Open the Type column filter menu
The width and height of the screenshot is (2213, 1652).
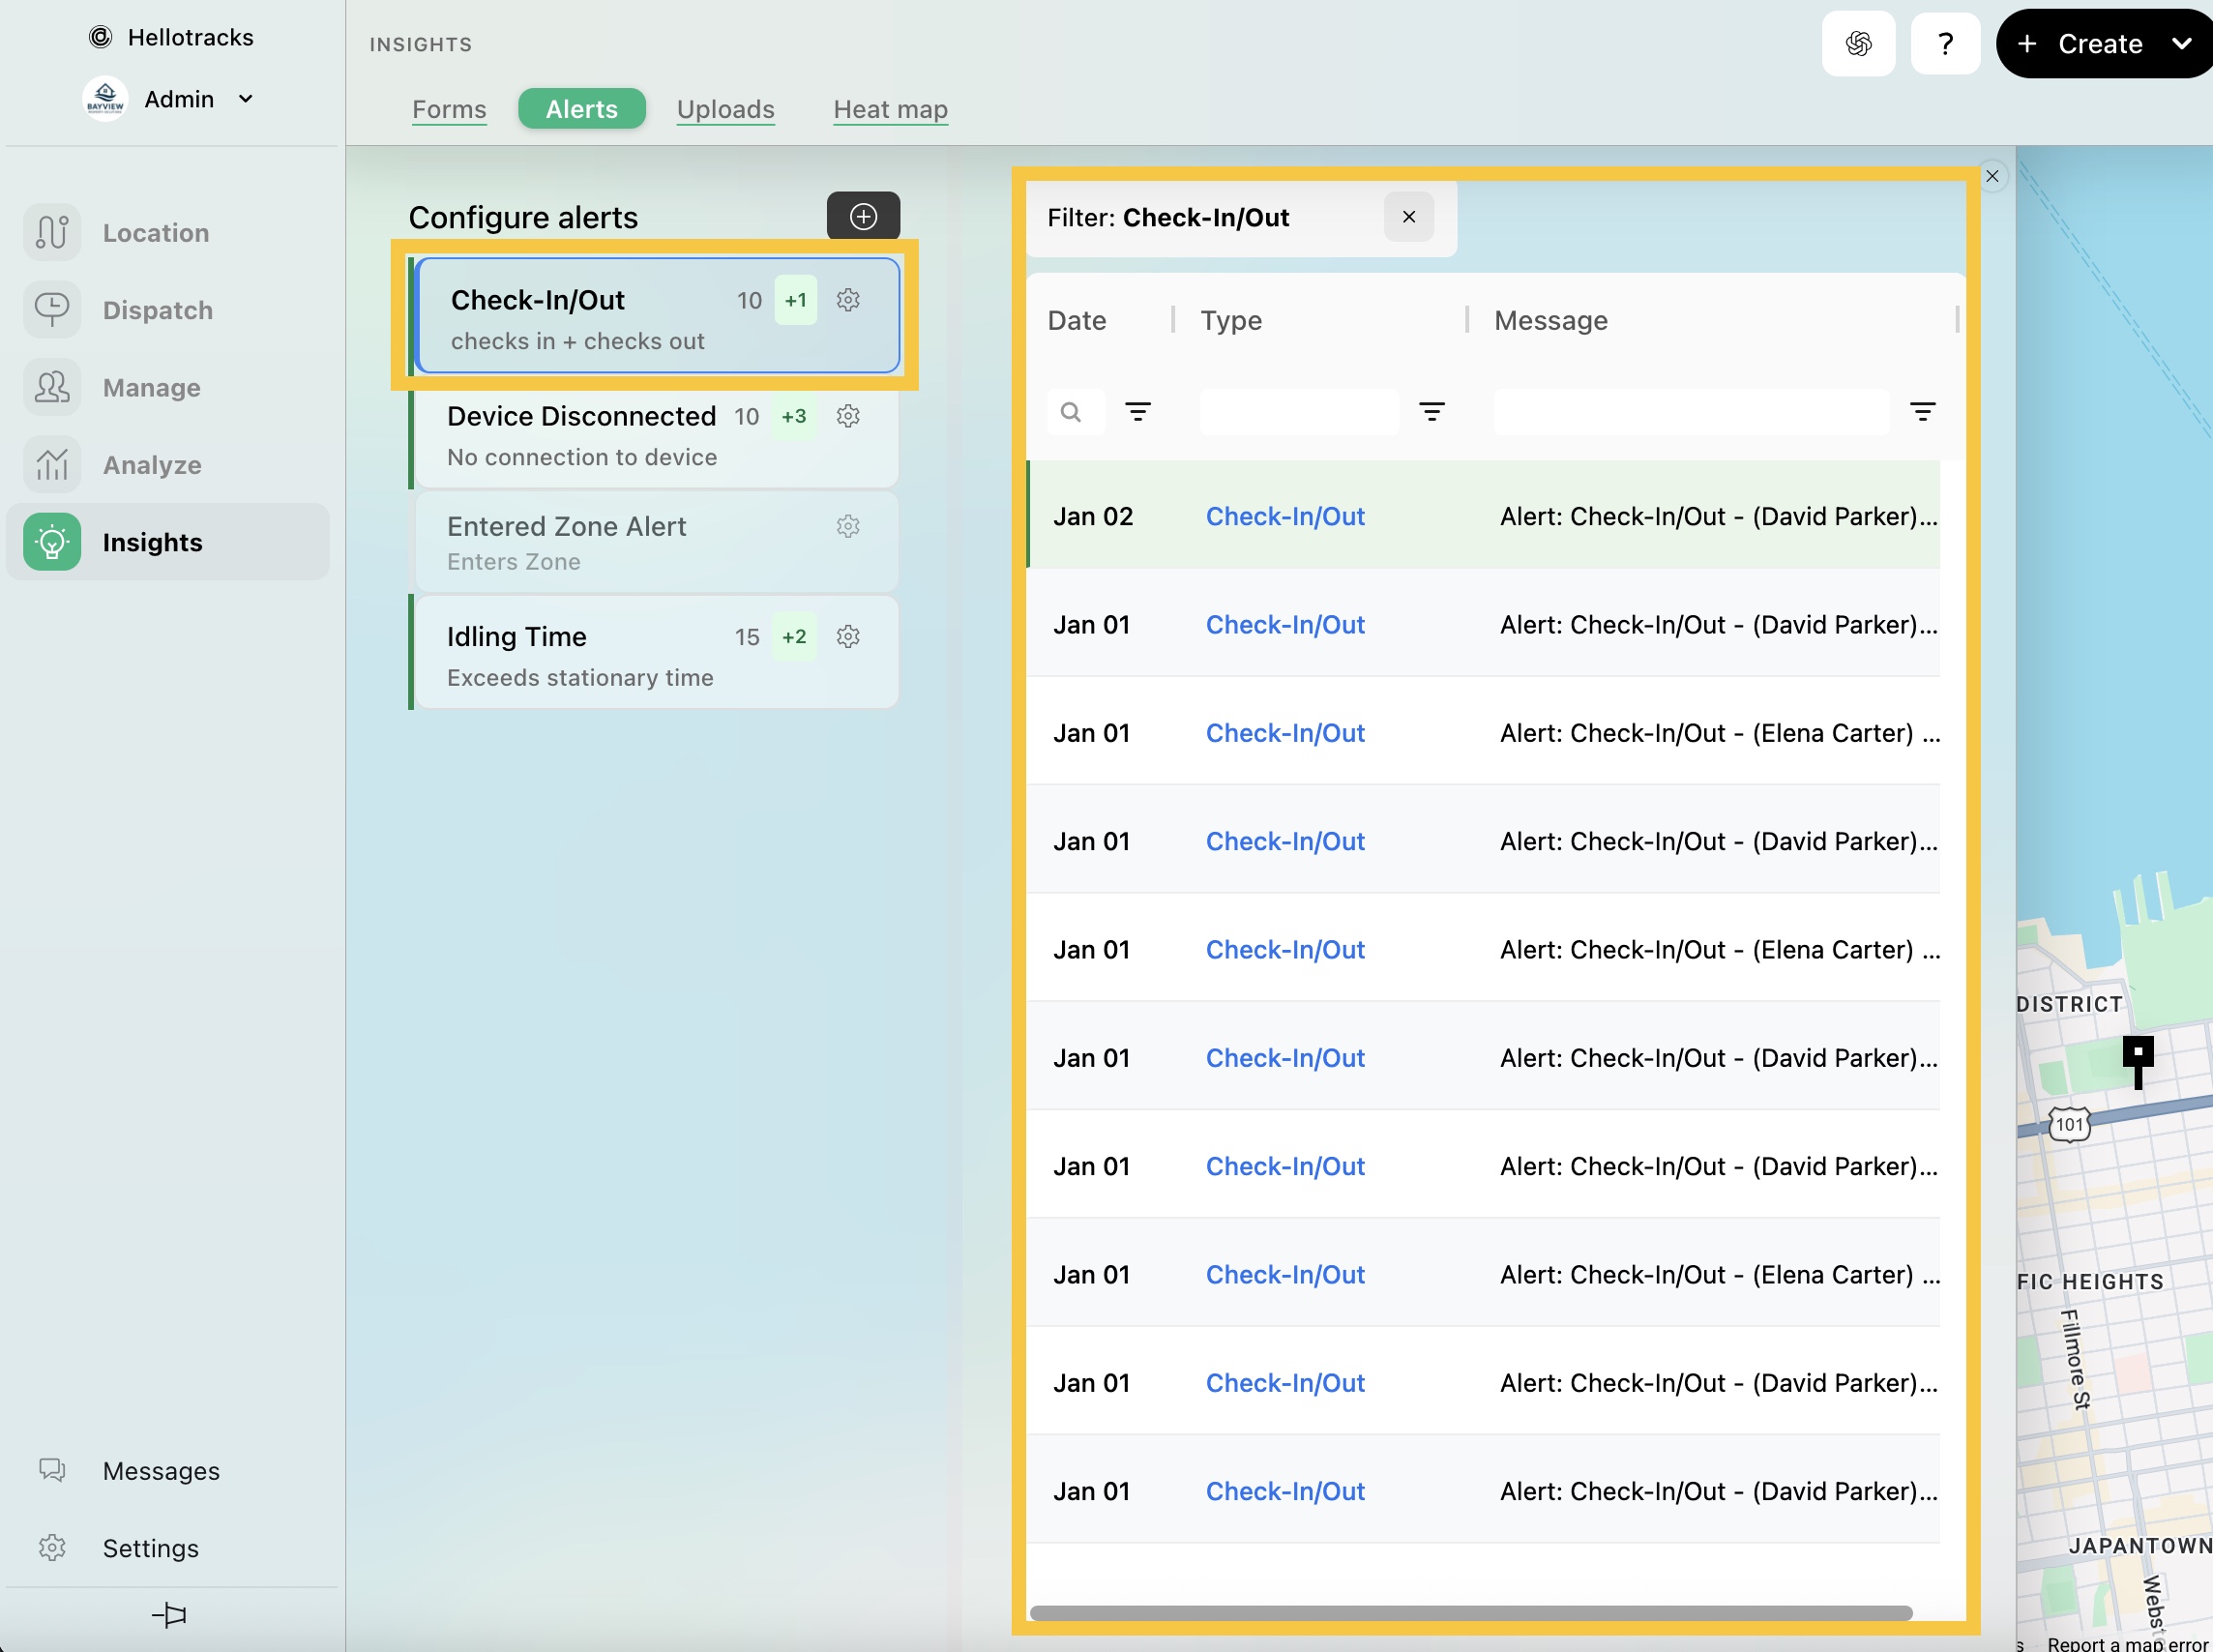[1431, 412]
